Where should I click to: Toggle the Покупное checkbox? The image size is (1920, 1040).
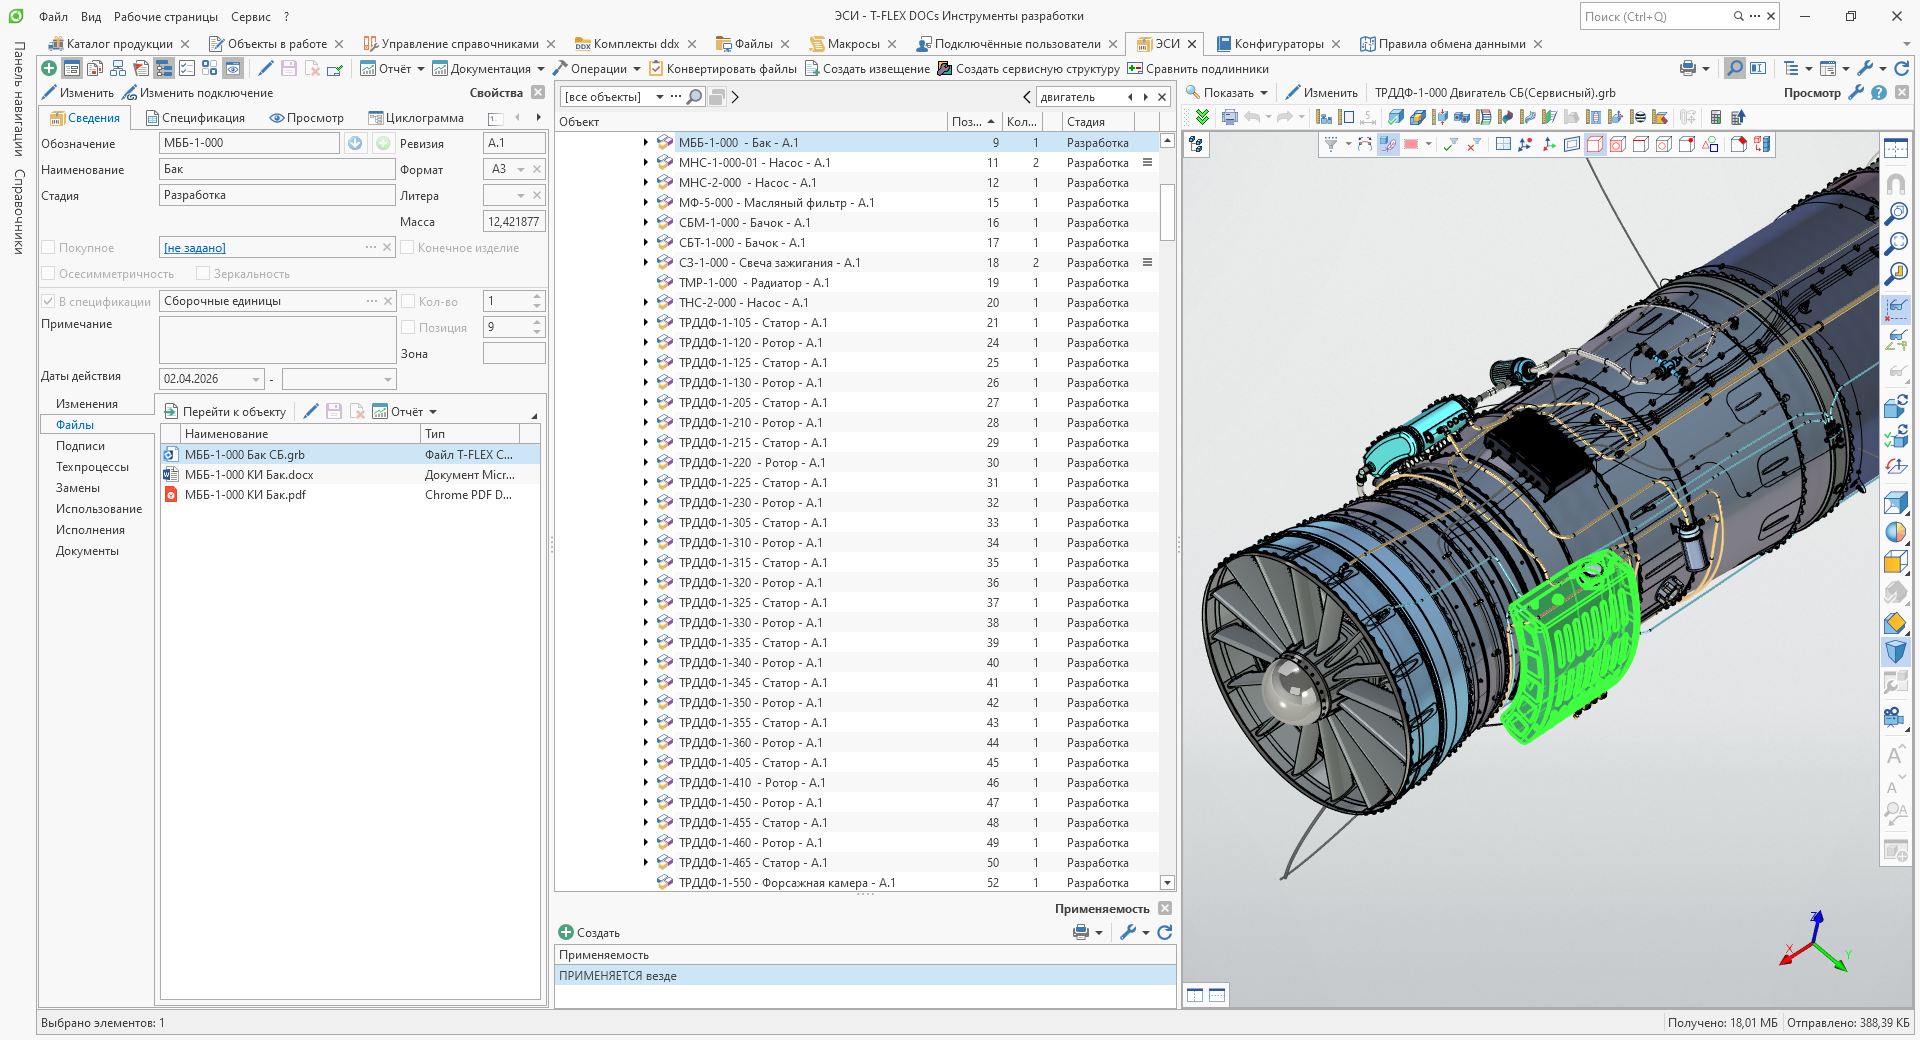click(x=48, y=247)
